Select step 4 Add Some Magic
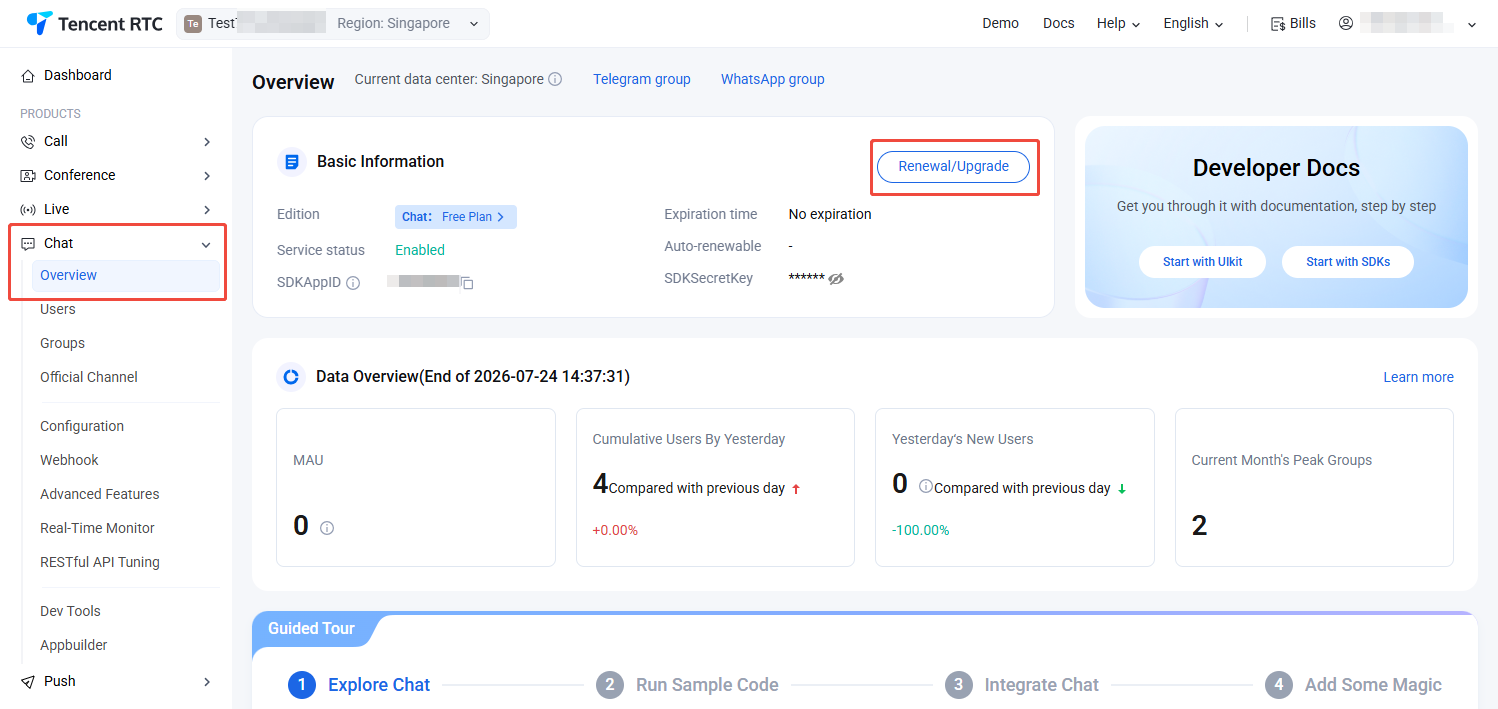The width and height of the screenshot is (1498, 709). pyautogui.click(x=1353, y=685)
